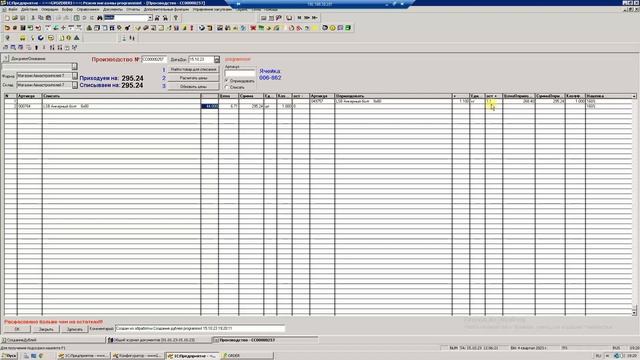The width and height of the screenshot is (640, 360).
Task: Click the New document icon in top toolbar
Action: click(7, 18)
